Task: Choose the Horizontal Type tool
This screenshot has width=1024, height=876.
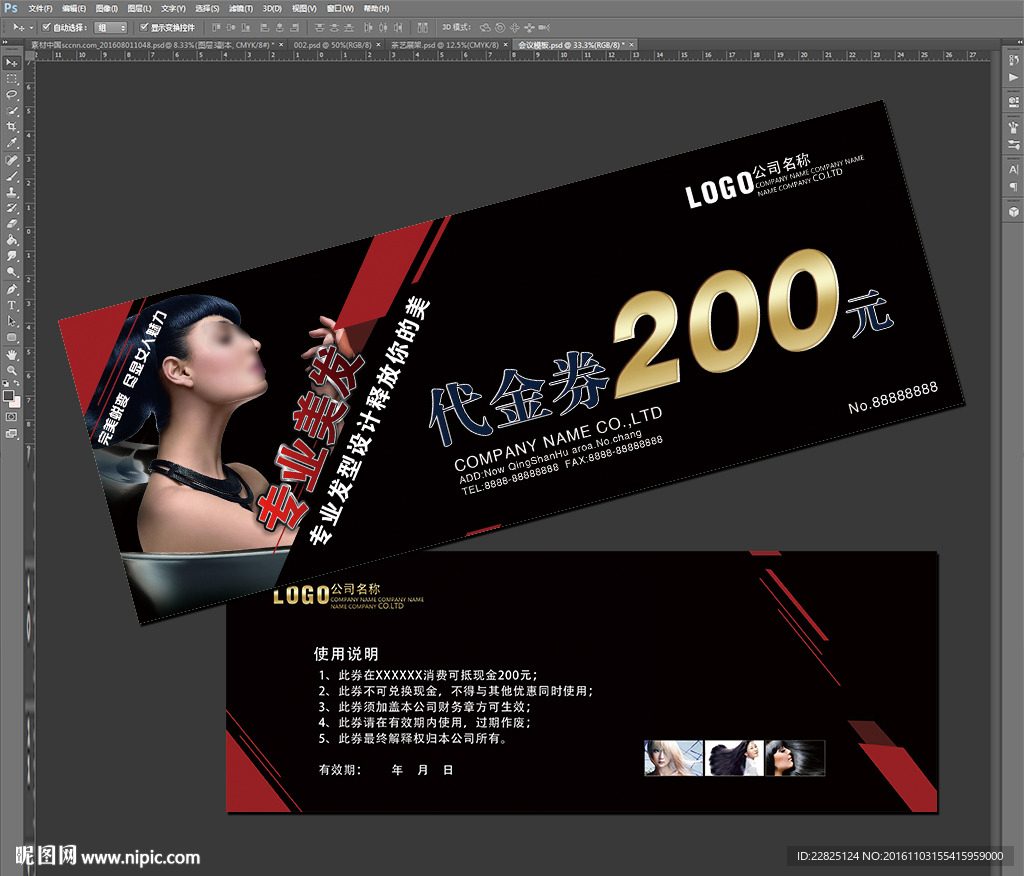Action: (12, 305)
